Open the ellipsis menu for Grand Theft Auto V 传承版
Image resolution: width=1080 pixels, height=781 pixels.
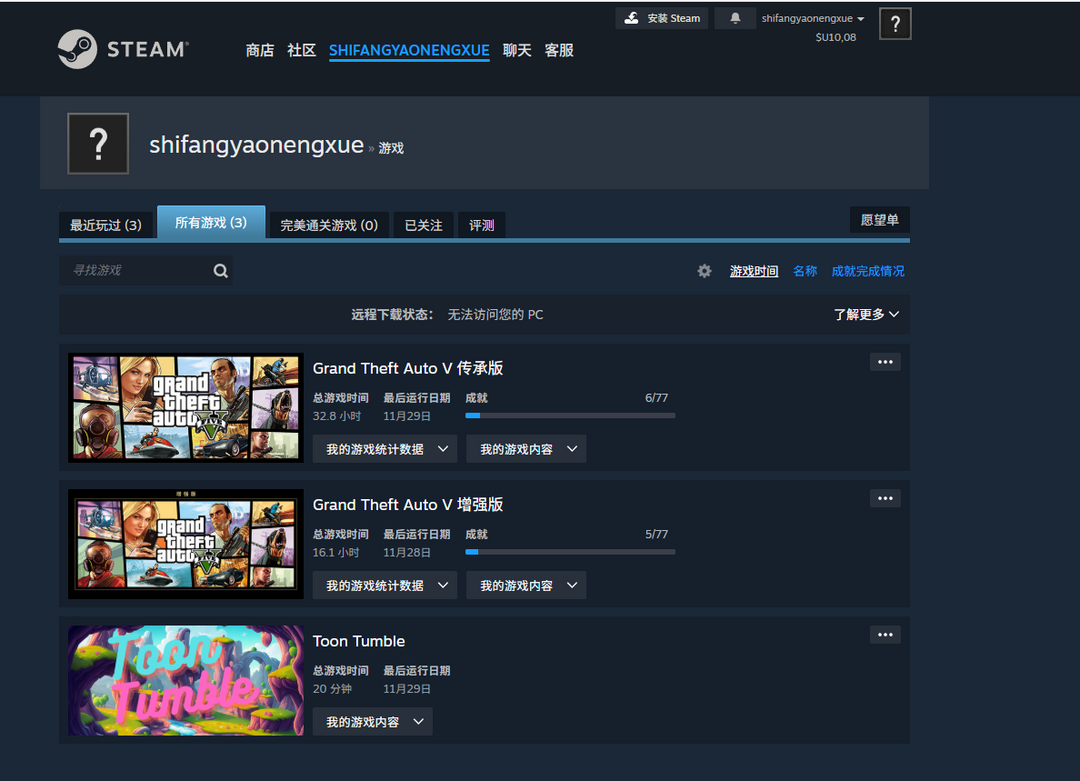(x=885, y=362)
